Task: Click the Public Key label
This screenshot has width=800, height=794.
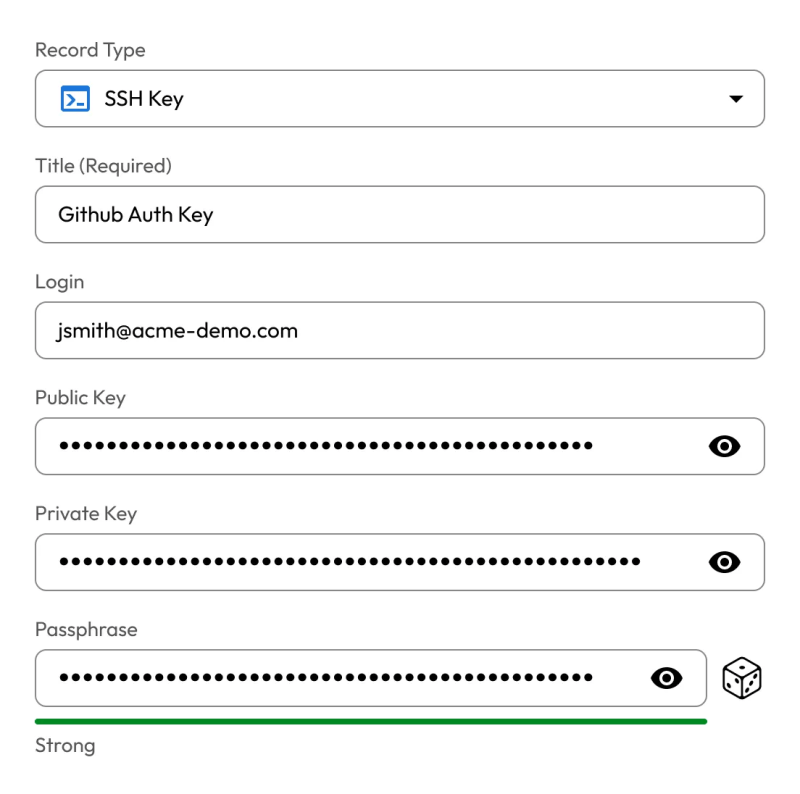Action: [x=80, y=398]
